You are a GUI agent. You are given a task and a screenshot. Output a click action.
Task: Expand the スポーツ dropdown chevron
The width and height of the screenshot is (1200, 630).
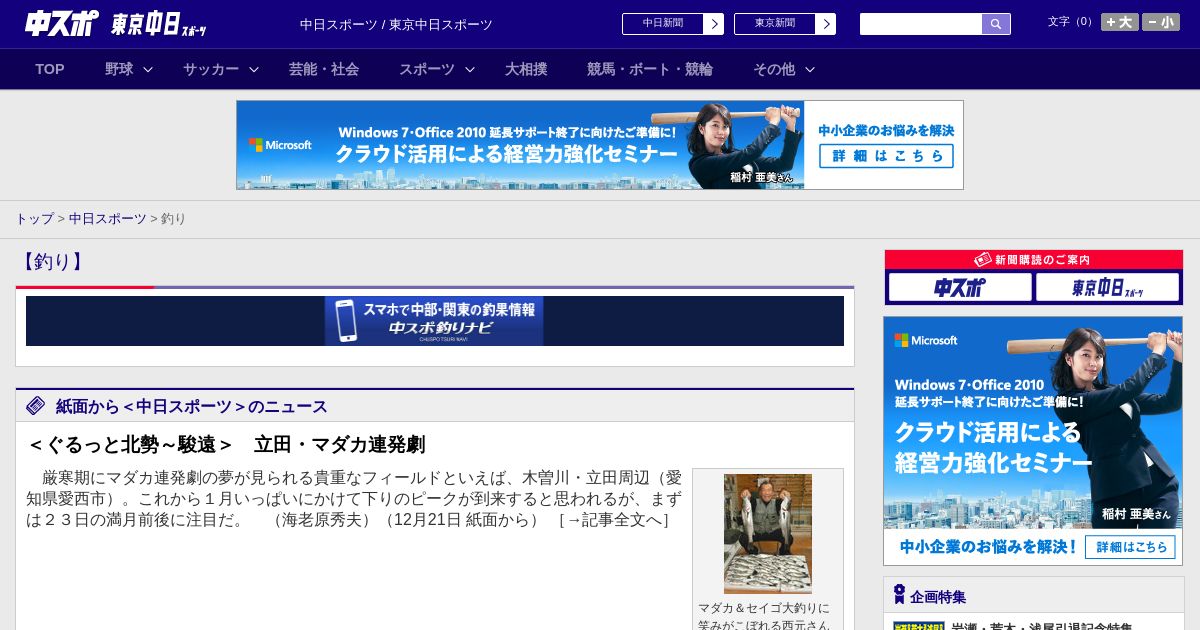coord(470,69)
